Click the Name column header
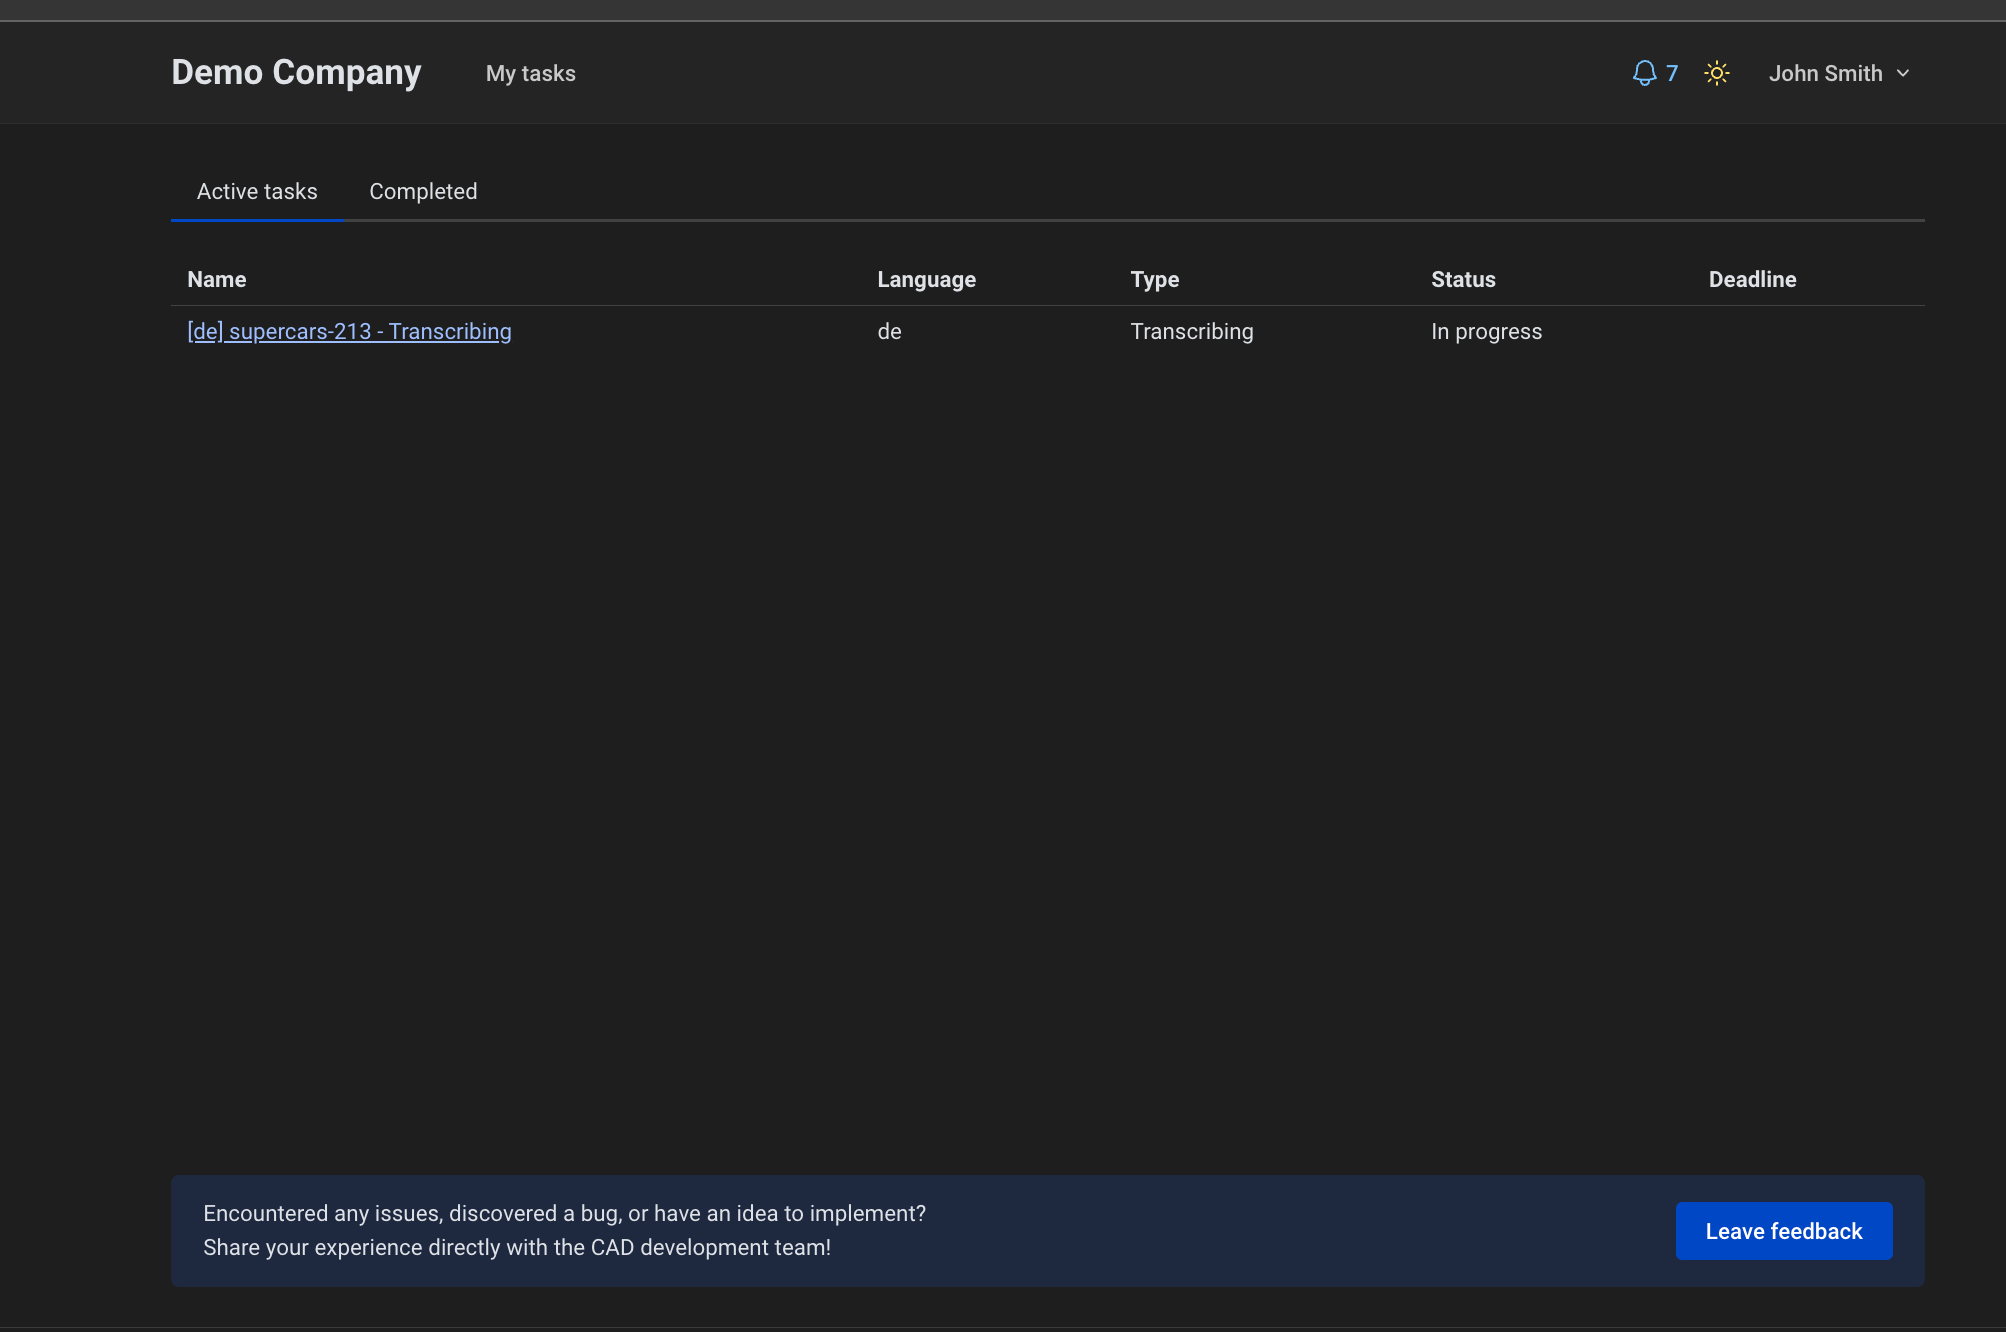 tap(217, 279)
